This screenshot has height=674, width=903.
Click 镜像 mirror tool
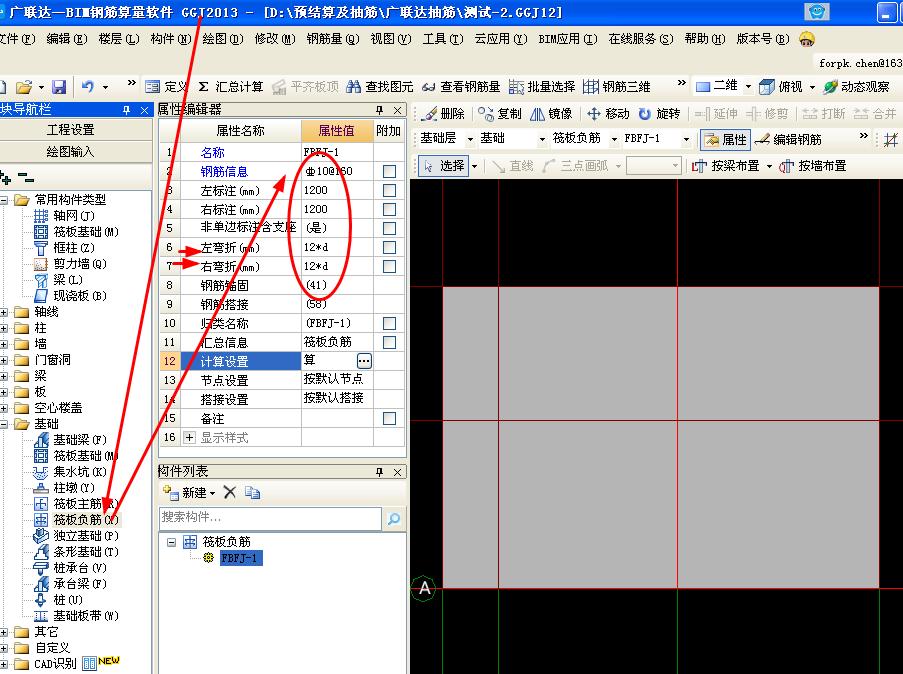pos(551,114)
